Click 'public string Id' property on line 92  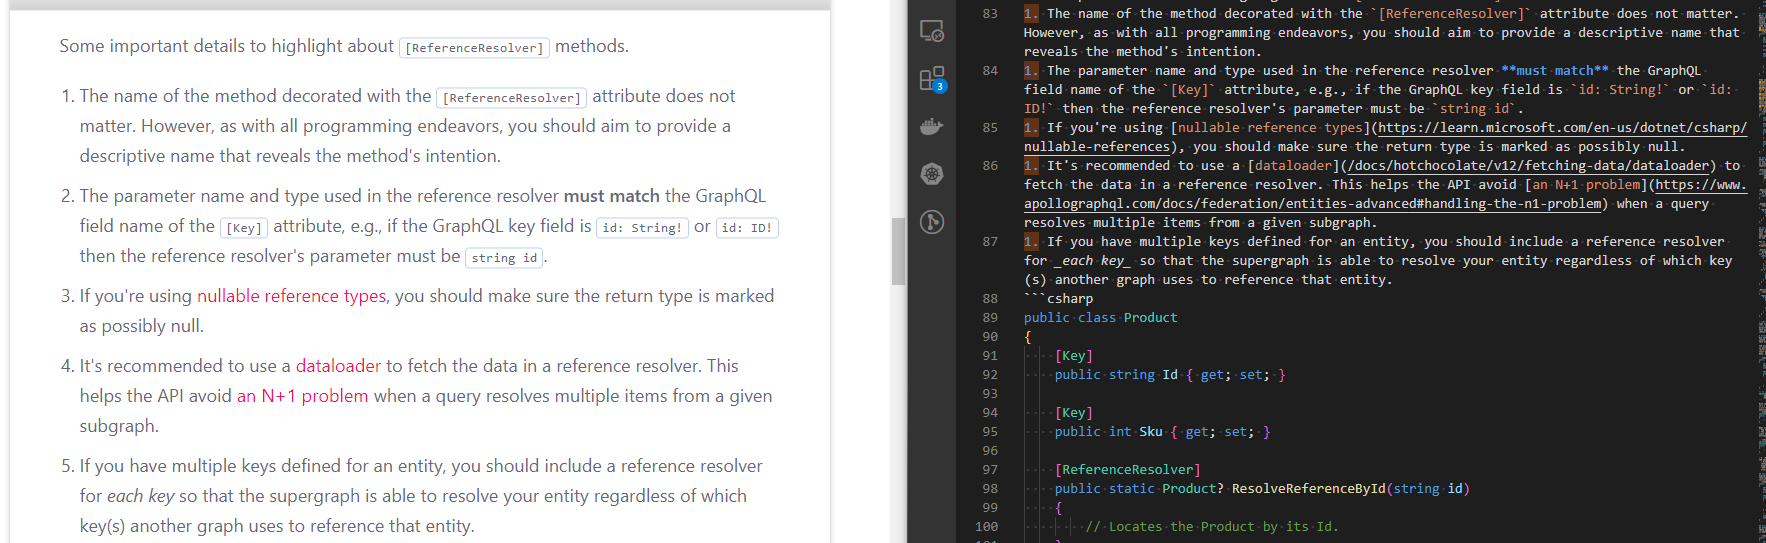coord(1116,375)
